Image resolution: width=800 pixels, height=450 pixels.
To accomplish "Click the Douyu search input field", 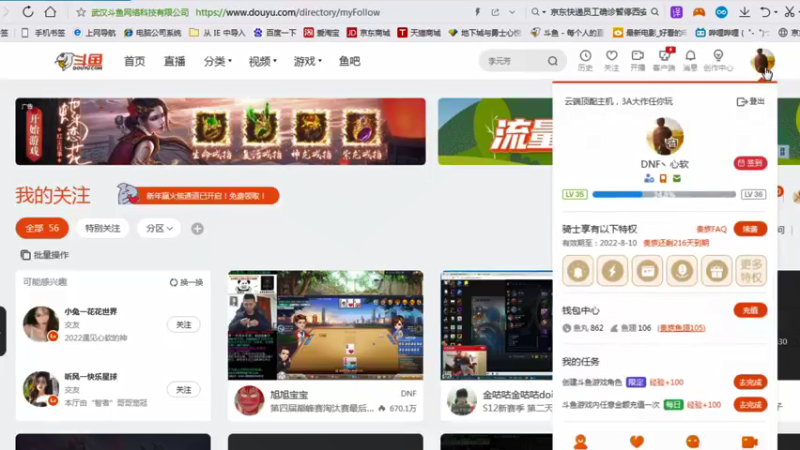I will (515, 61).
